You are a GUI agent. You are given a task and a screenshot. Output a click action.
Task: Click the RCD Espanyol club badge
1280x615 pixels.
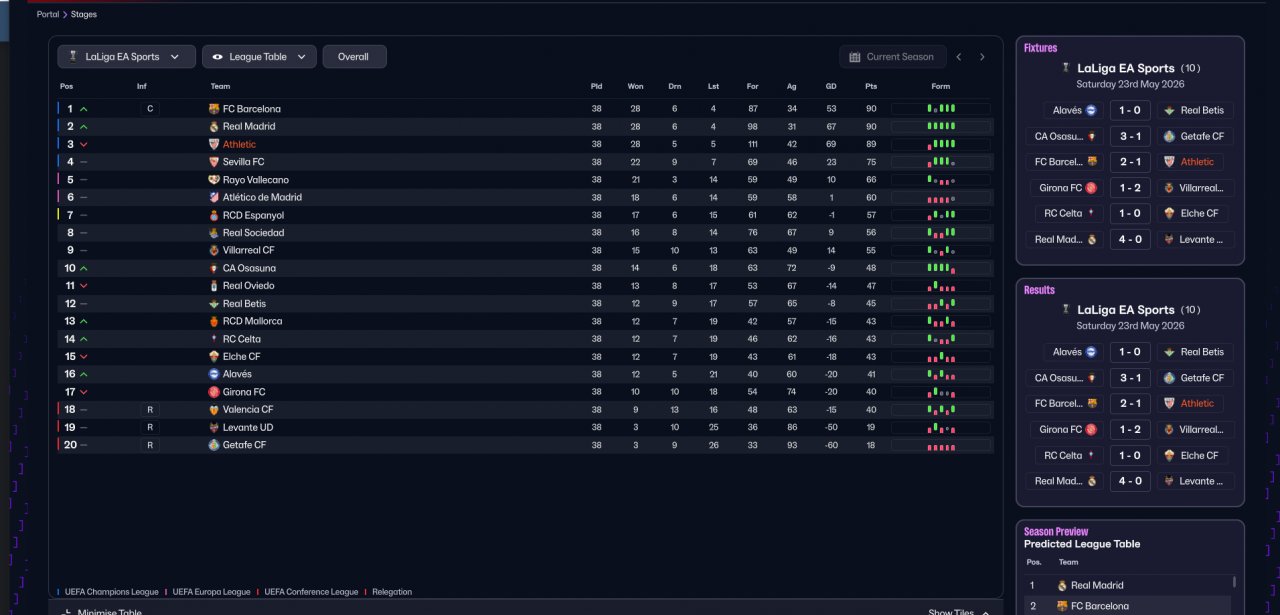(x=214, y=215)
